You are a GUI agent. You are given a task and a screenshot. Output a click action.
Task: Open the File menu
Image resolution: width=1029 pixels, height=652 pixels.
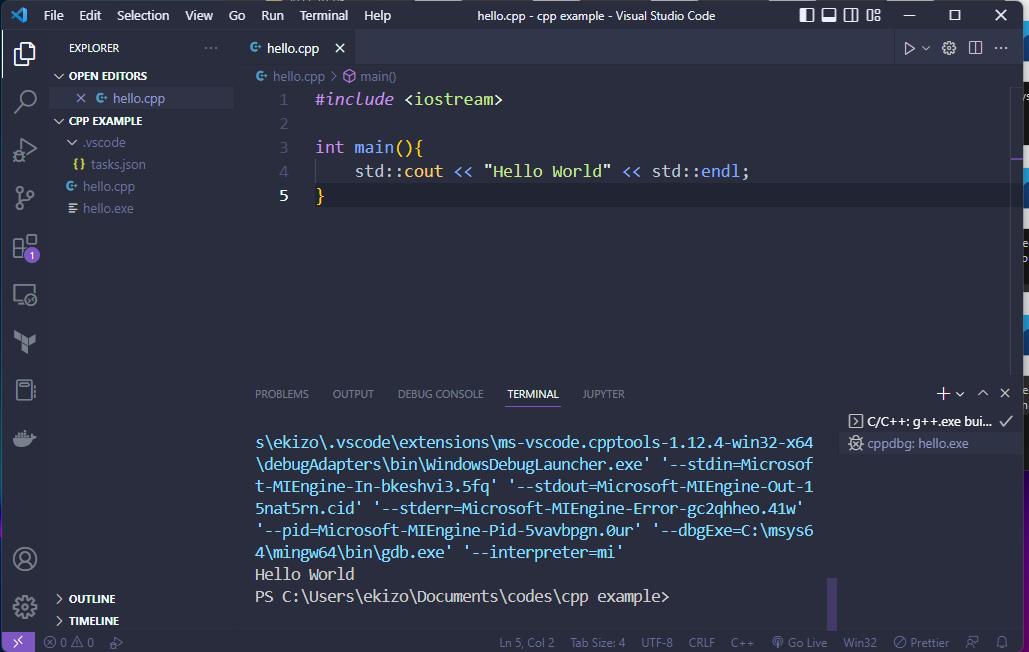click(53, 15)
